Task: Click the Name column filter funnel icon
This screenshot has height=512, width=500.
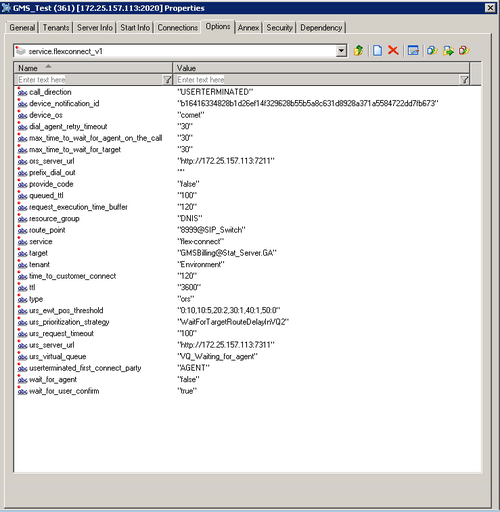Action: [x=167, y=80]
